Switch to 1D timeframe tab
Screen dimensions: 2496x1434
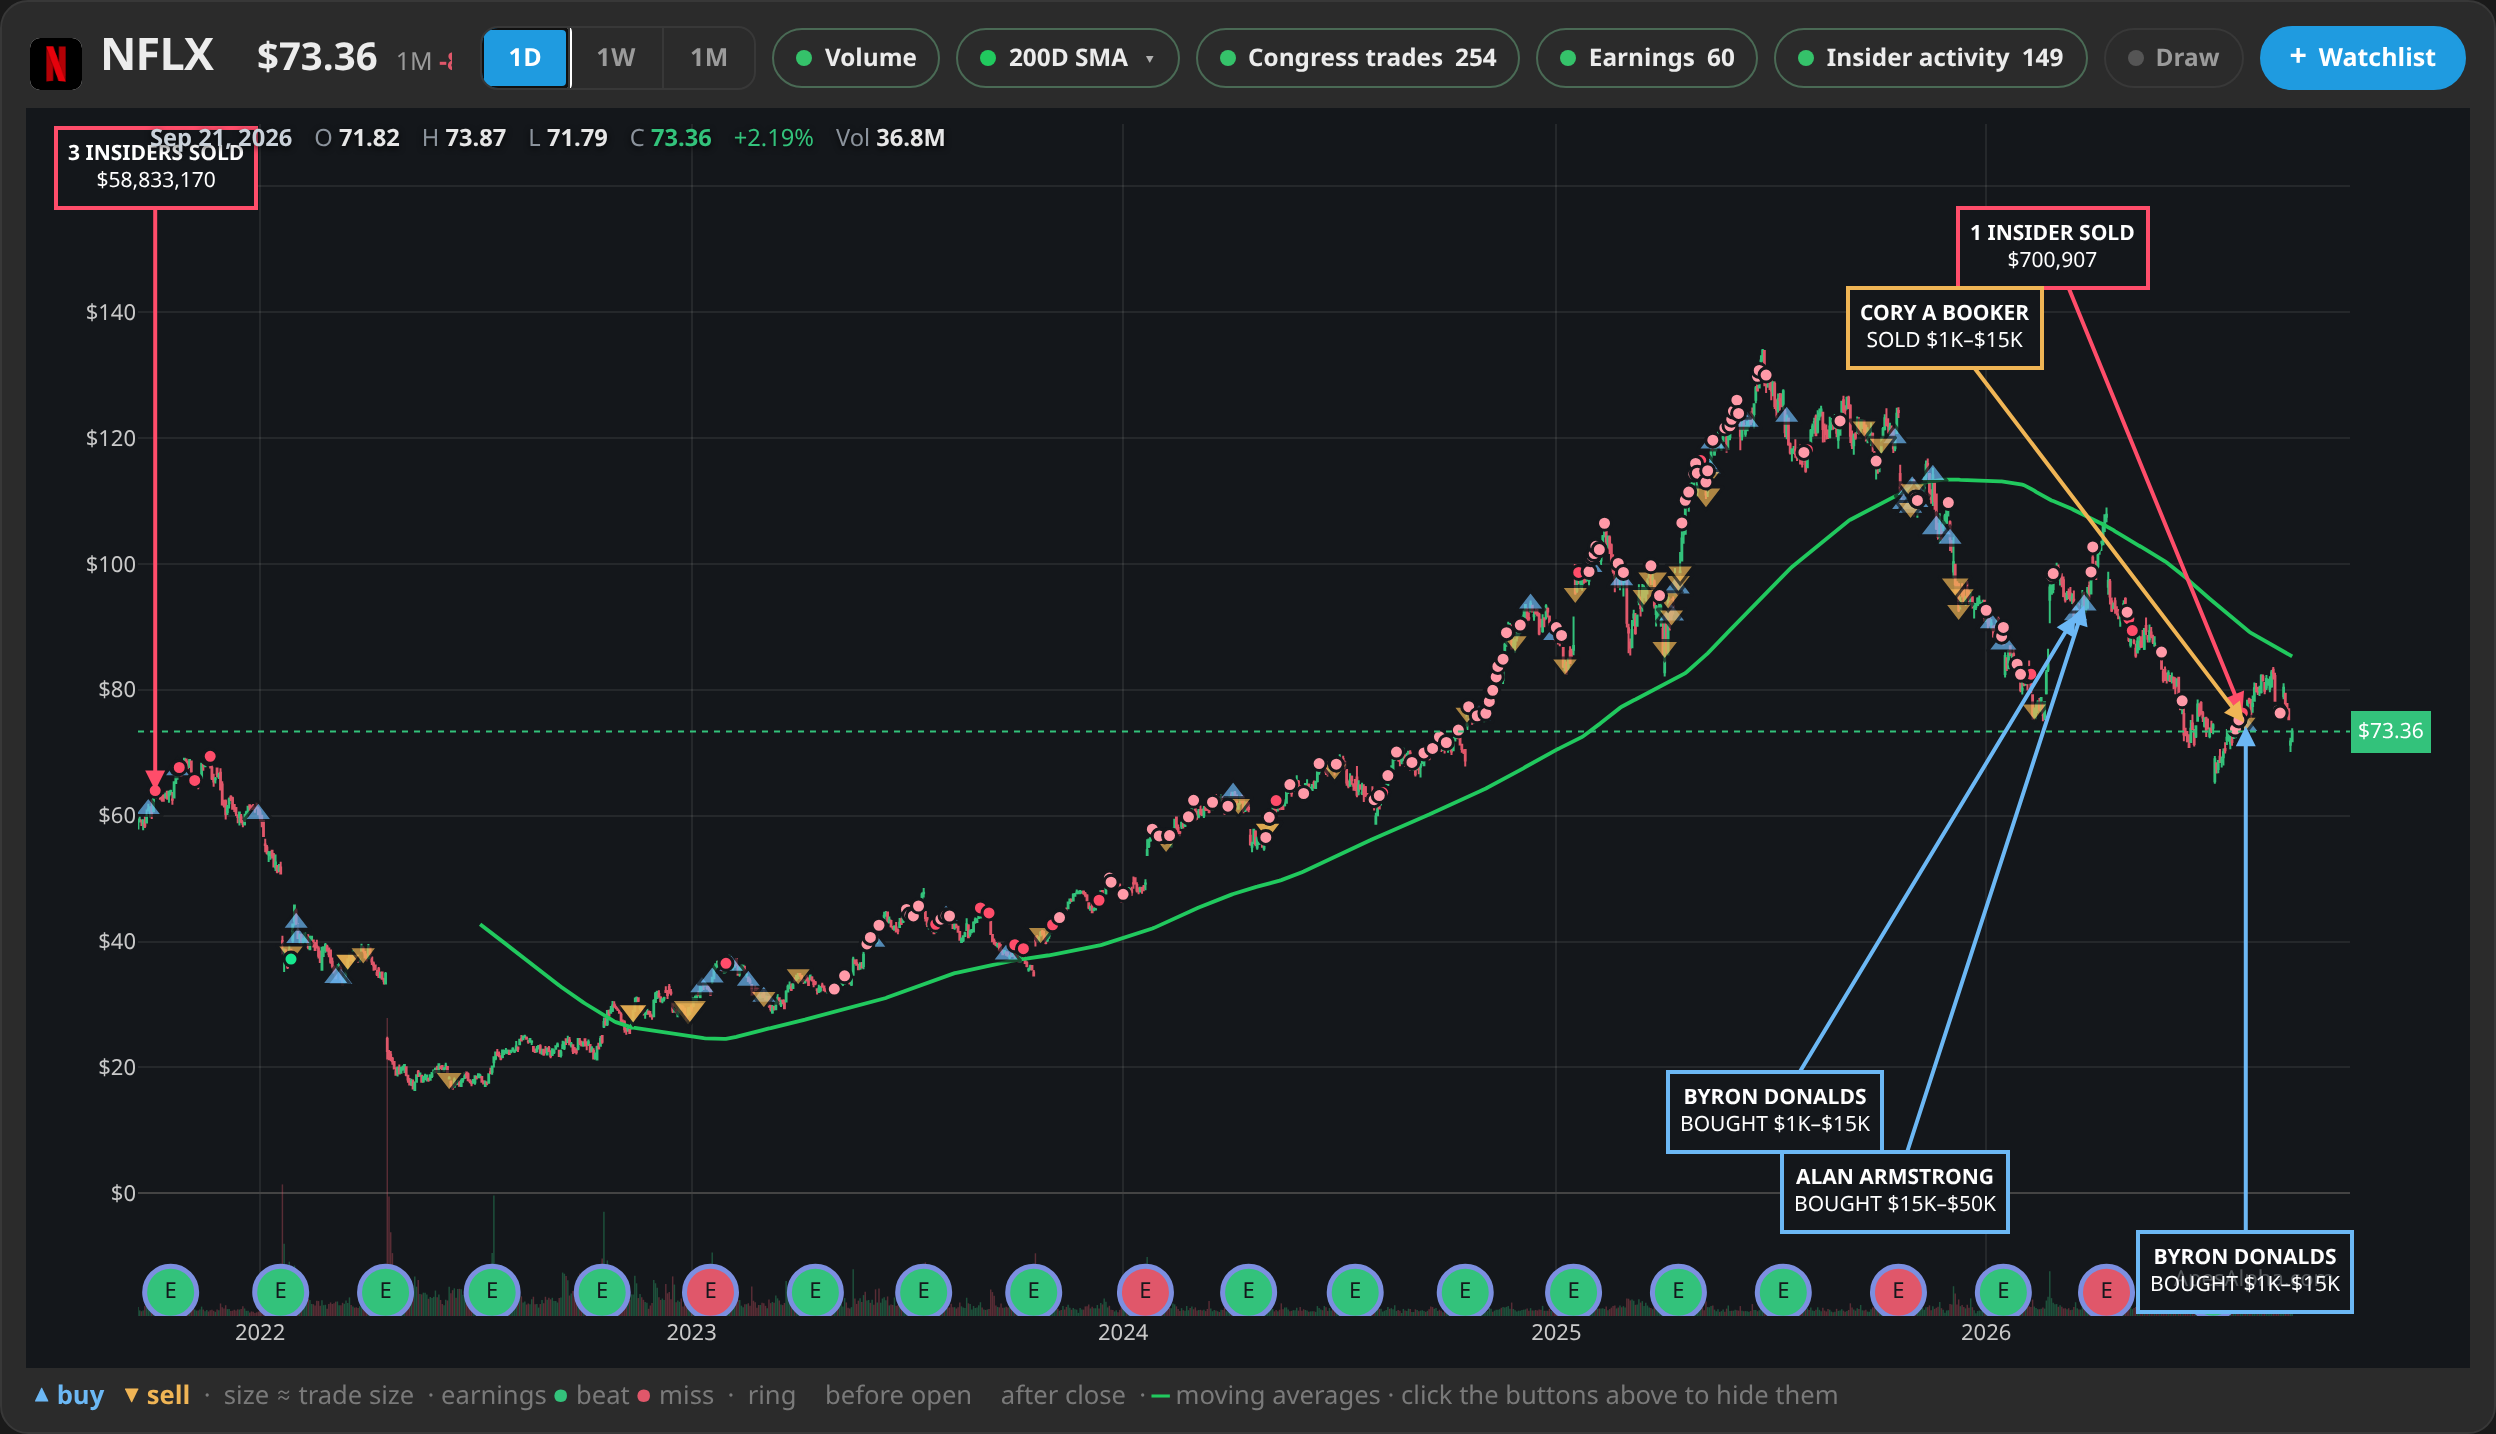click(525, 58)
